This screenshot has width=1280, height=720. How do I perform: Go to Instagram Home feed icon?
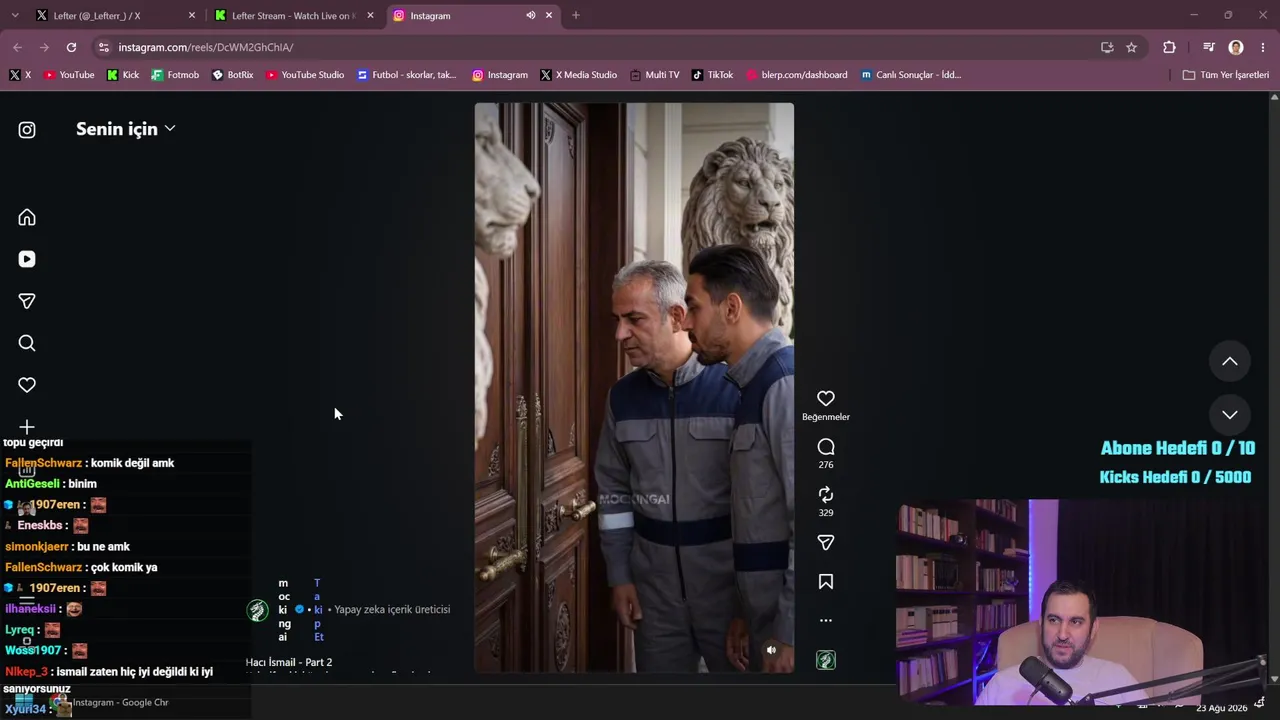(x=27, y=217)
